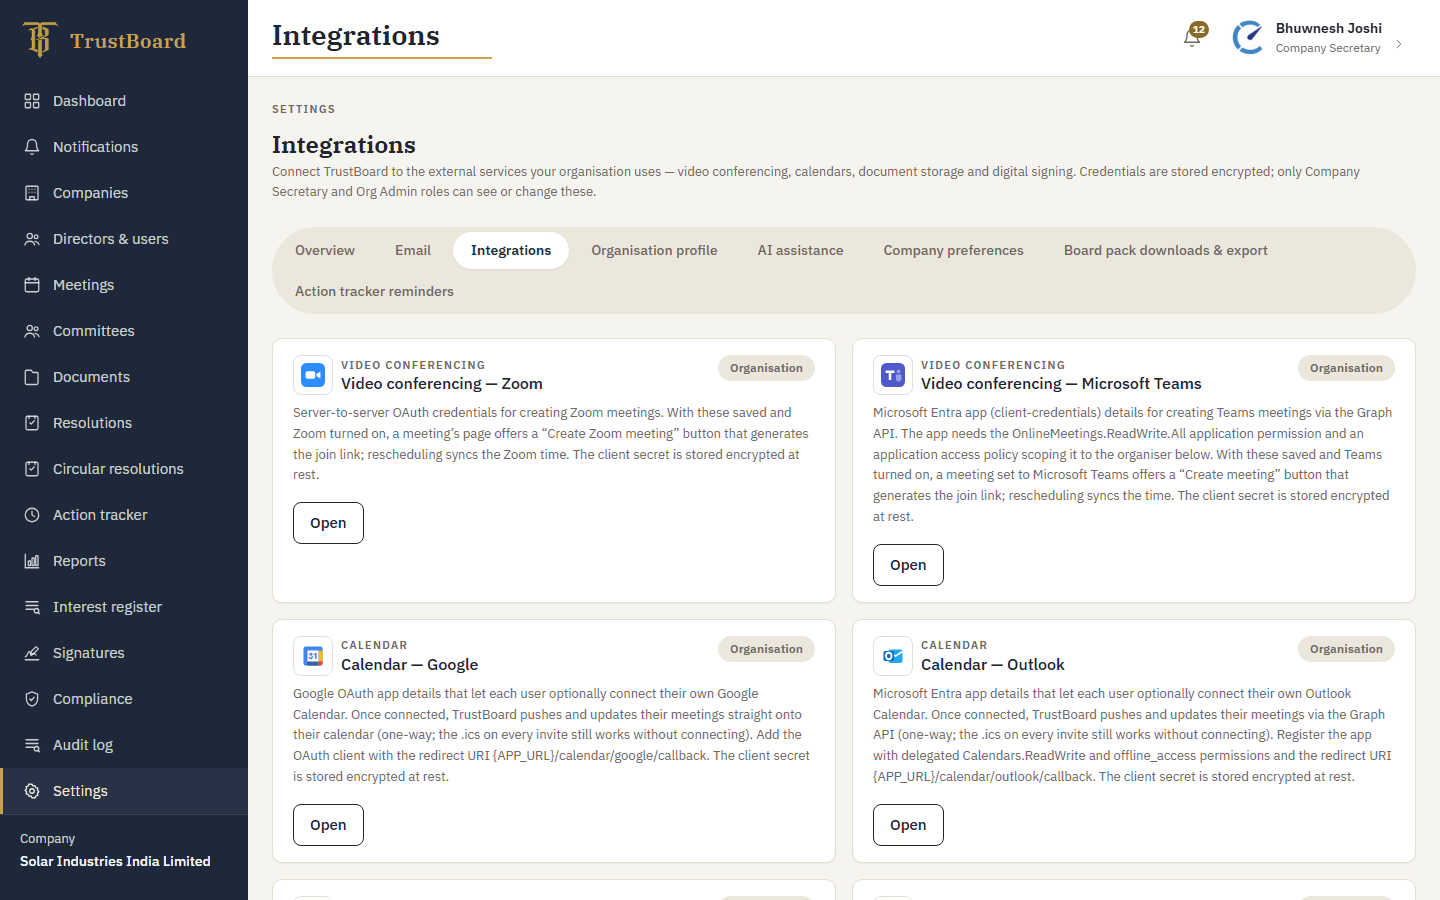Viewport: 1440px width, 900px height.
Task: Click the Organisation badge on Teams card
Action: point(1346,368)
